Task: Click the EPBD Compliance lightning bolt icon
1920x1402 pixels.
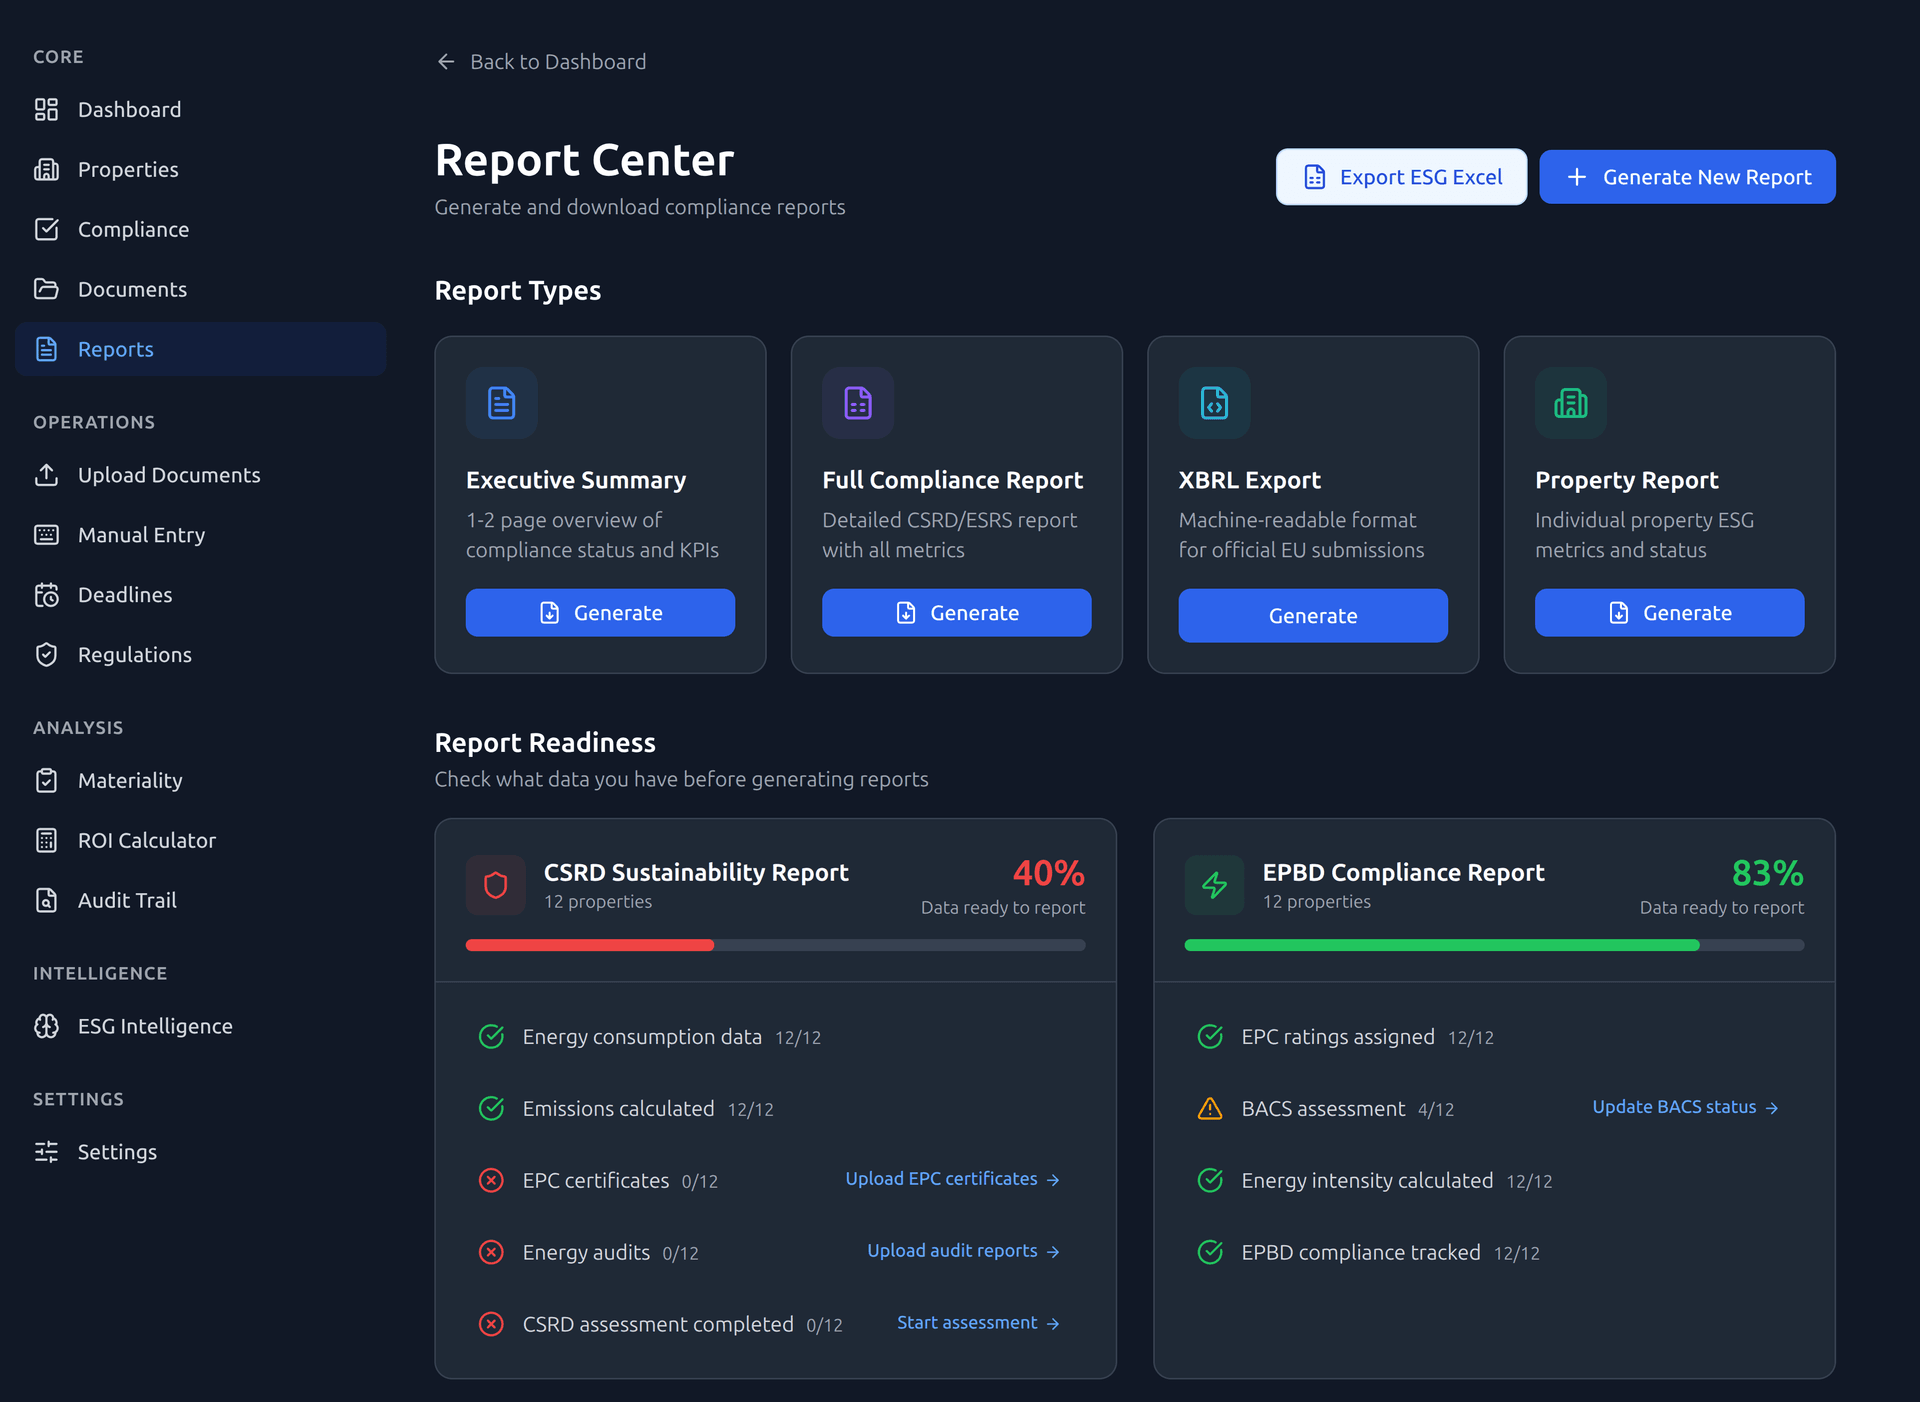Action: (x=1214, y=885)
